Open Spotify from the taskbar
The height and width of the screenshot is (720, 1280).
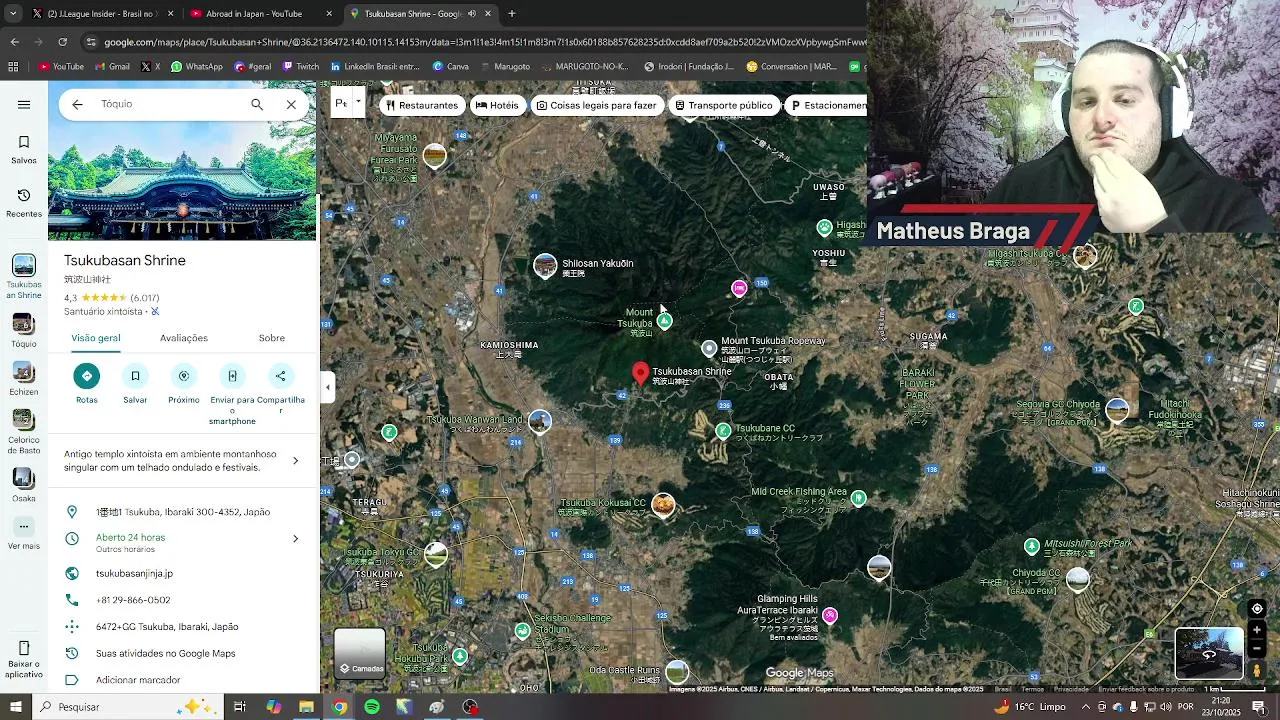click(x=372, y=707)
